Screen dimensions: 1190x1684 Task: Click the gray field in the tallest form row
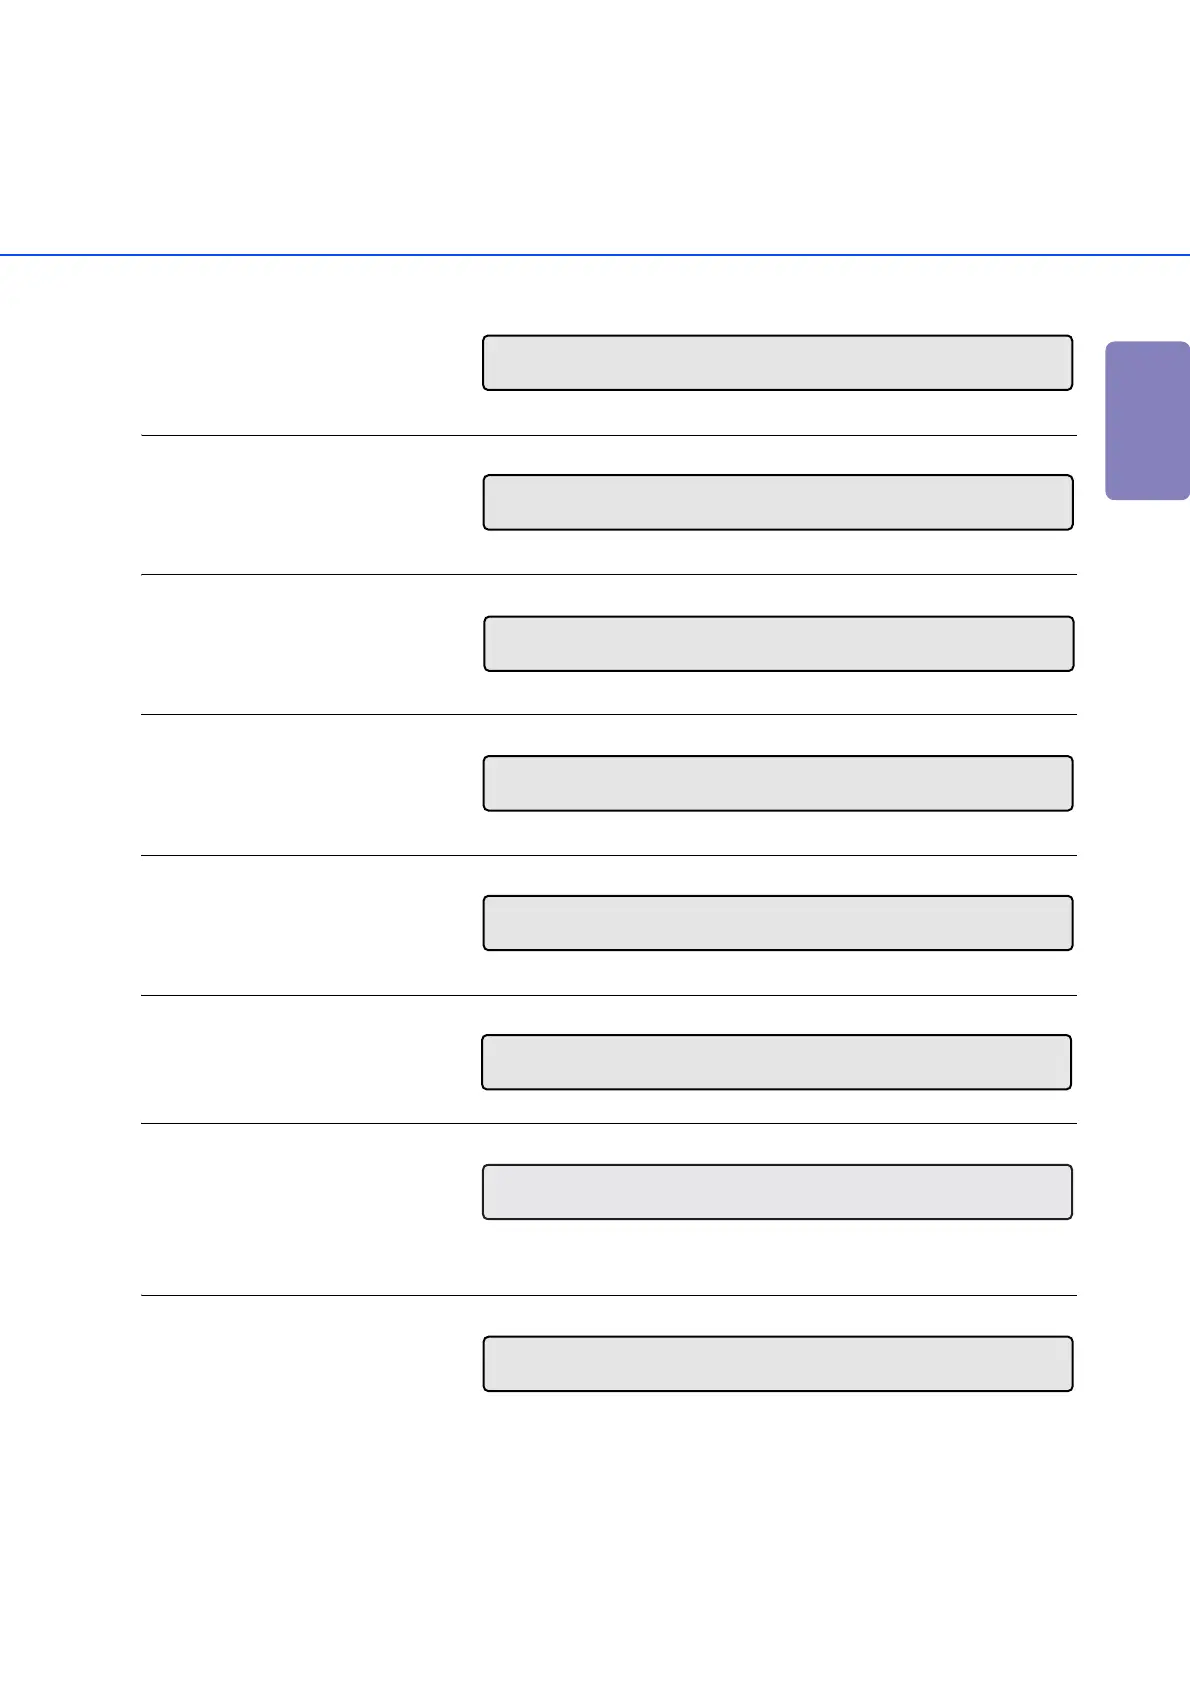(777, 1192)
